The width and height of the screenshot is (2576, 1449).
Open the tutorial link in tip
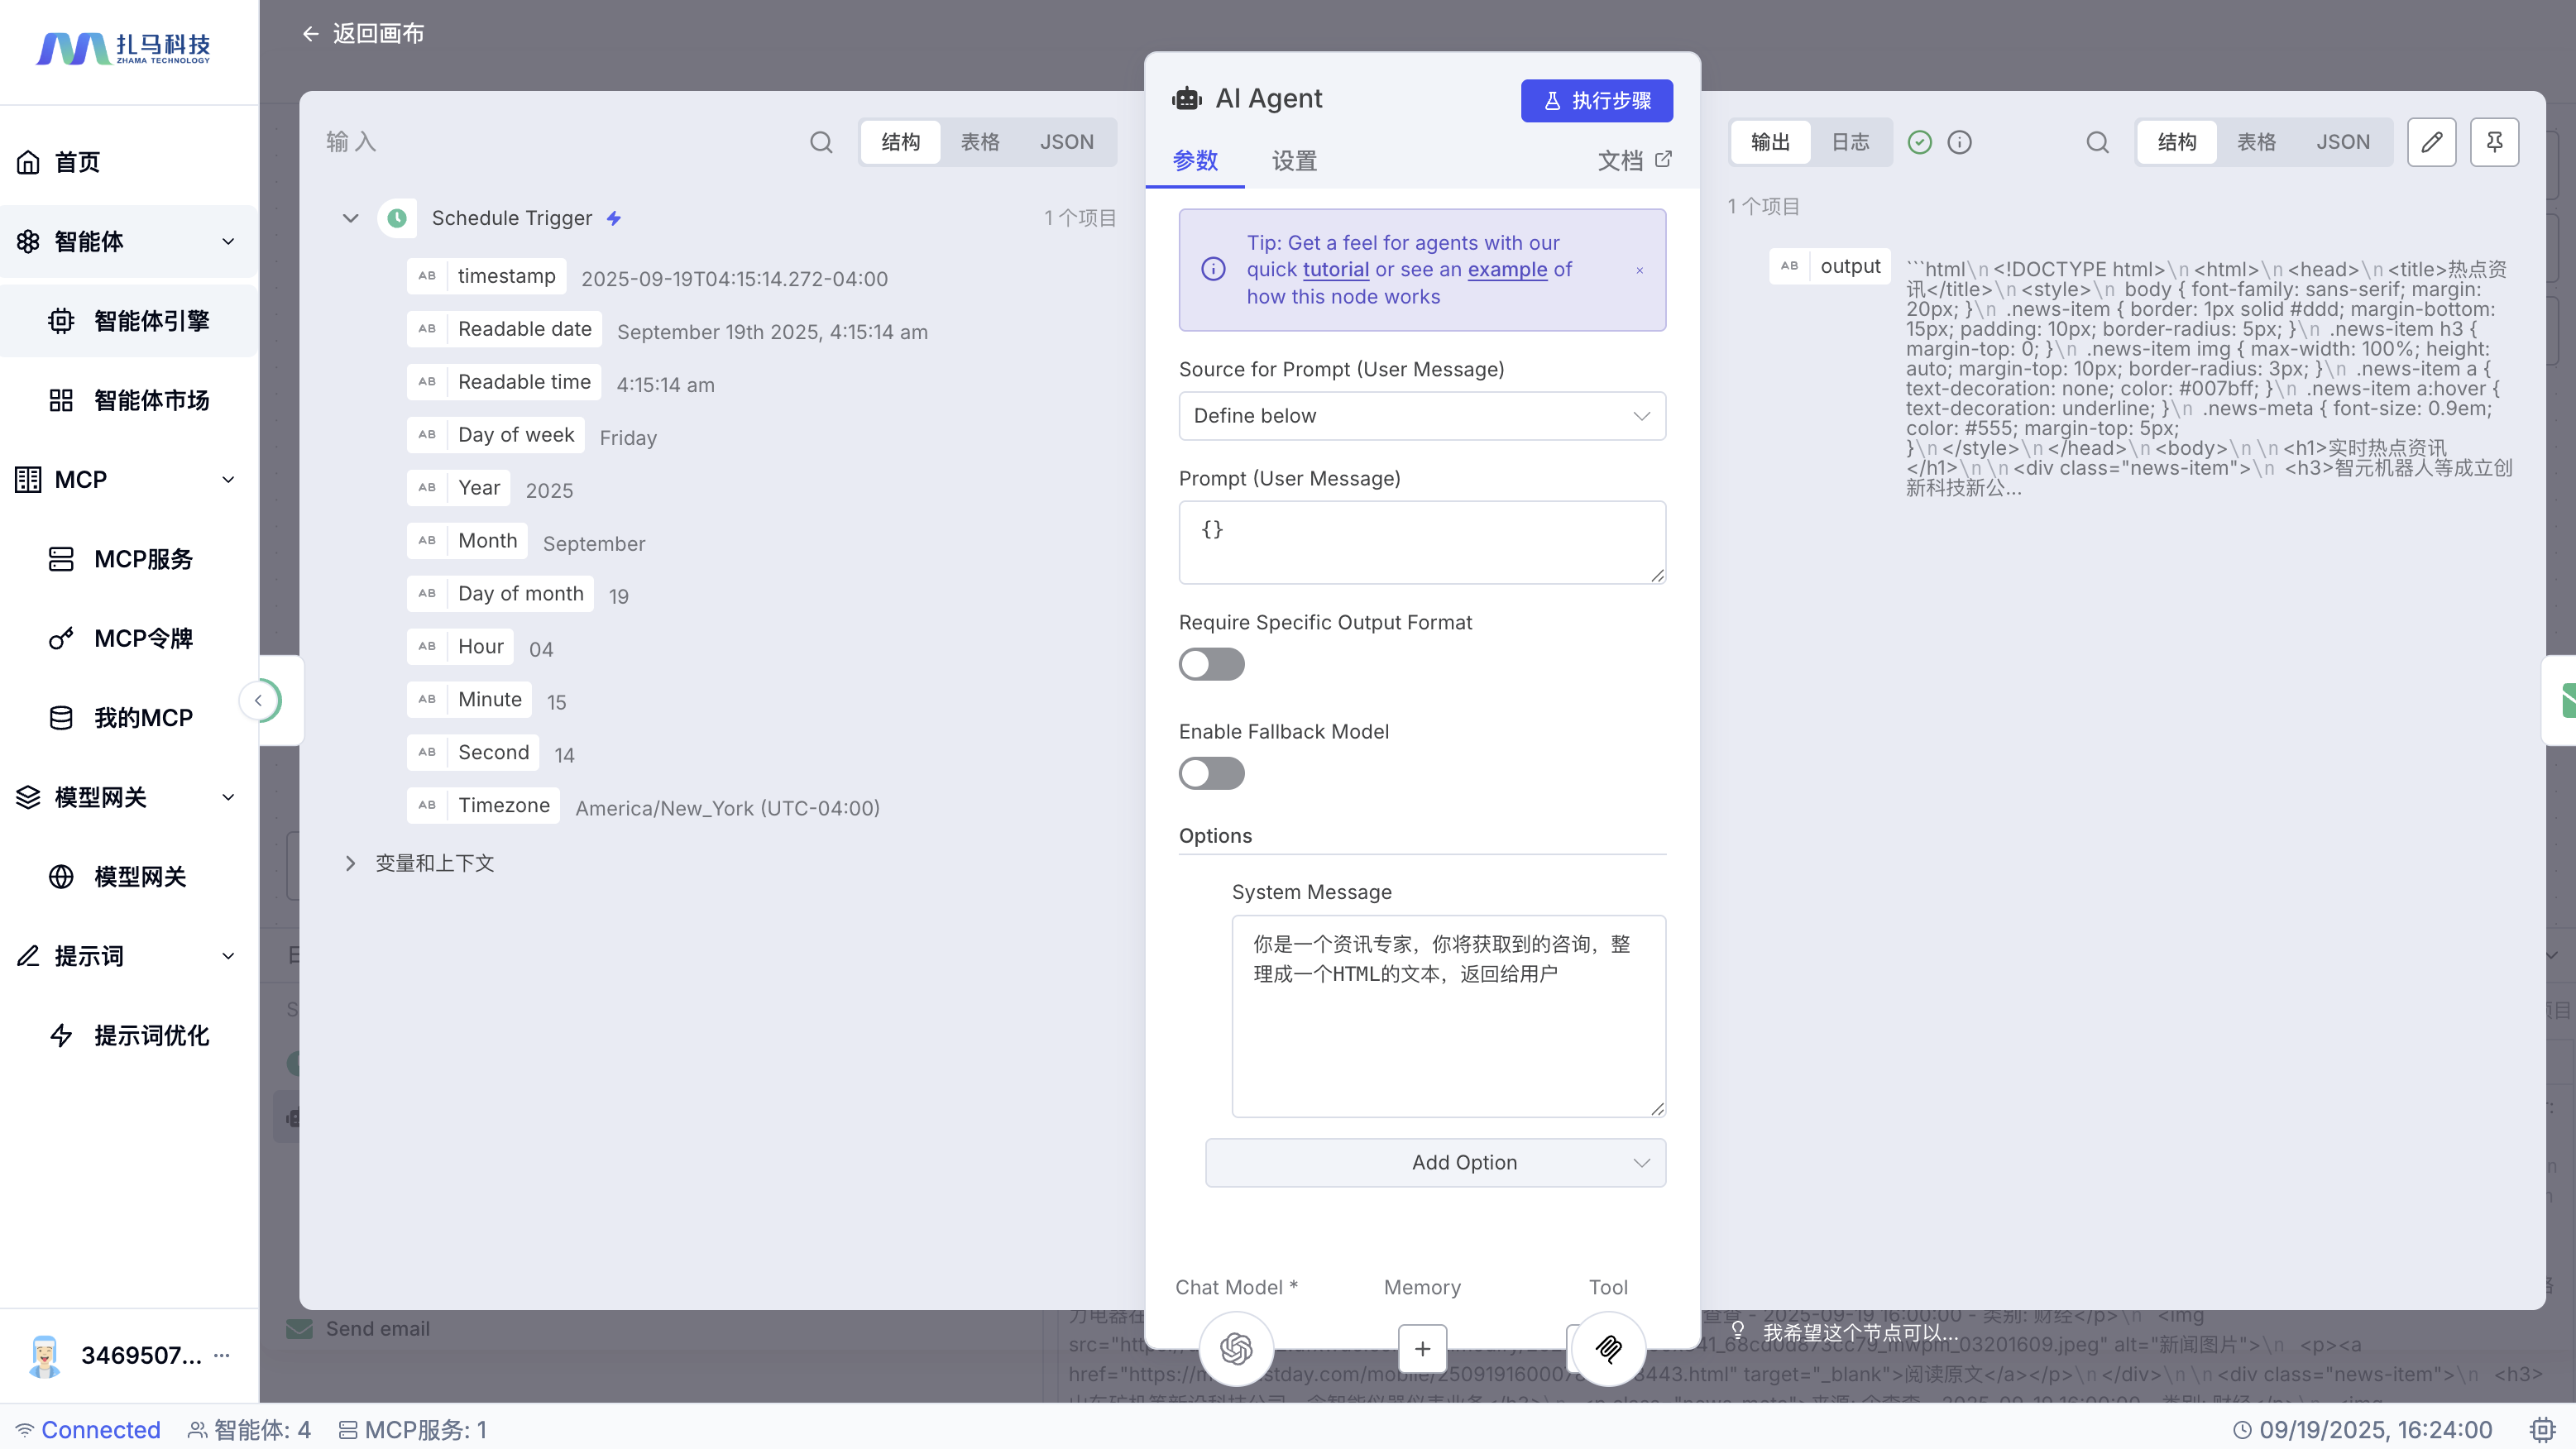tap(1335, 270)
